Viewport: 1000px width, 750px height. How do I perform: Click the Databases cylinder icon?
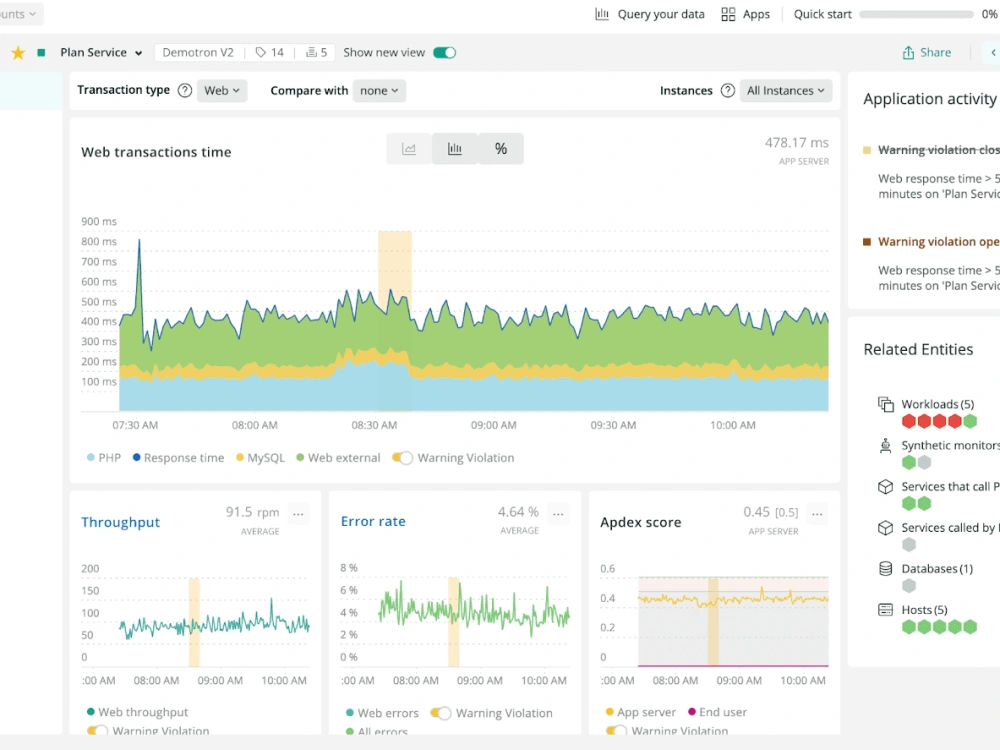click(885, 569)
